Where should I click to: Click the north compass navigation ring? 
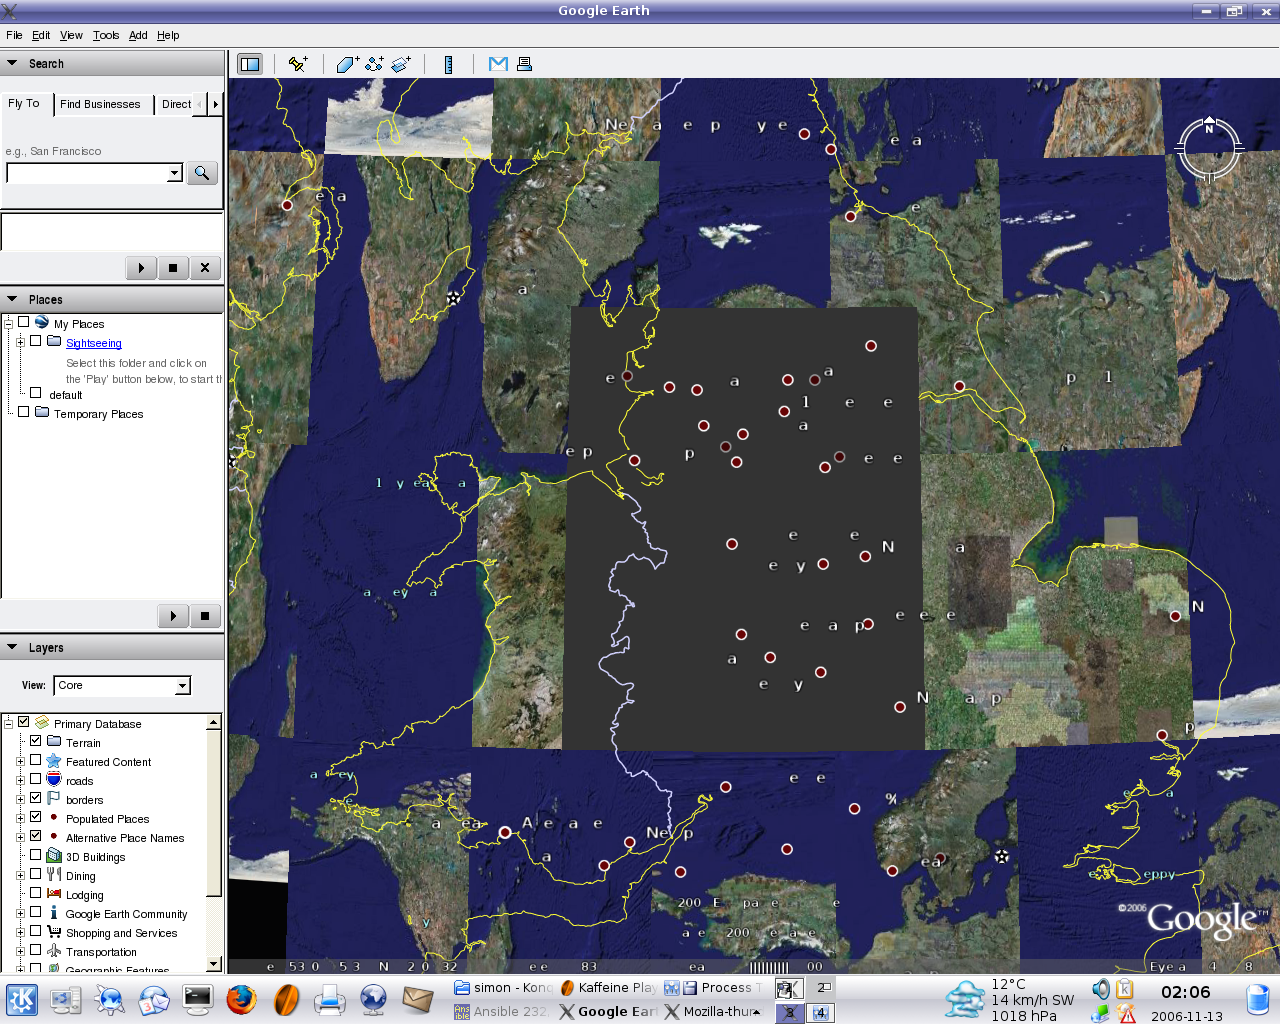(1209, 148)
